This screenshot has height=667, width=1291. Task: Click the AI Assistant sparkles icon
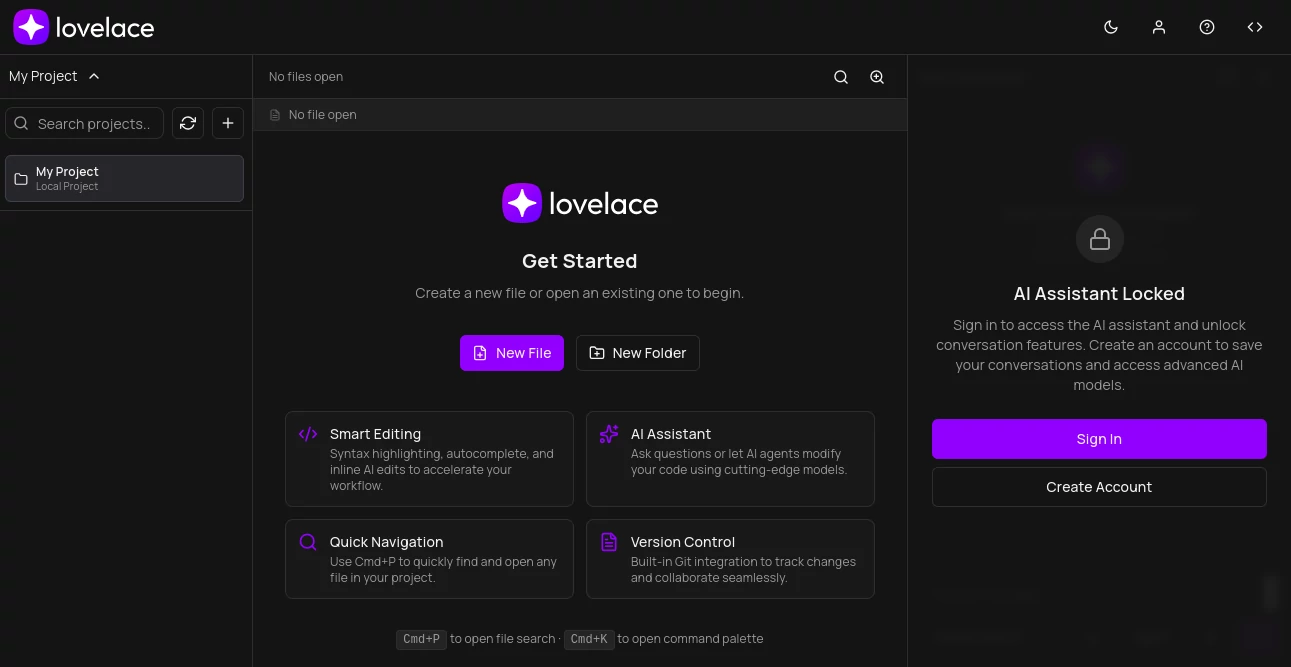(x=609, y=434)
